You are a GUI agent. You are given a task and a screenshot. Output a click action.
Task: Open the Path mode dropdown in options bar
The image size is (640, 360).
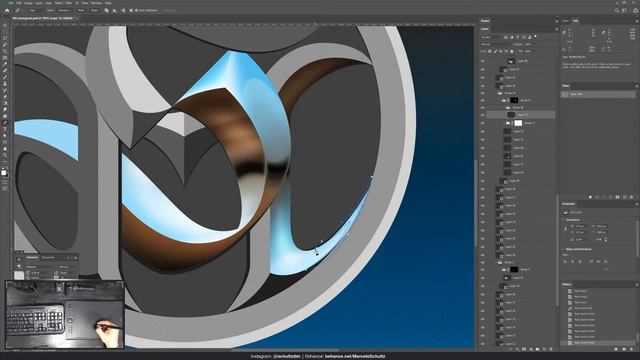coord(33,10)
